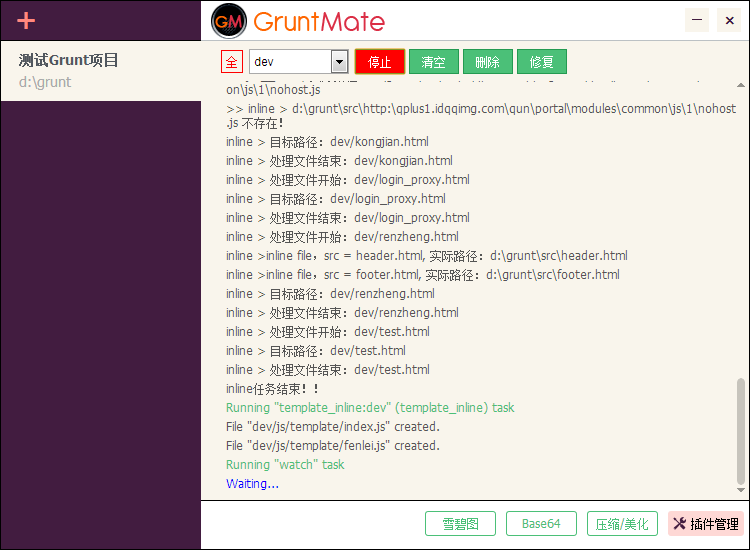Screen dimensions: 750x550
Task: Click the 目标路径: dev/kongjian.html line
Action: pyautogui.click(x=327, y=142)
